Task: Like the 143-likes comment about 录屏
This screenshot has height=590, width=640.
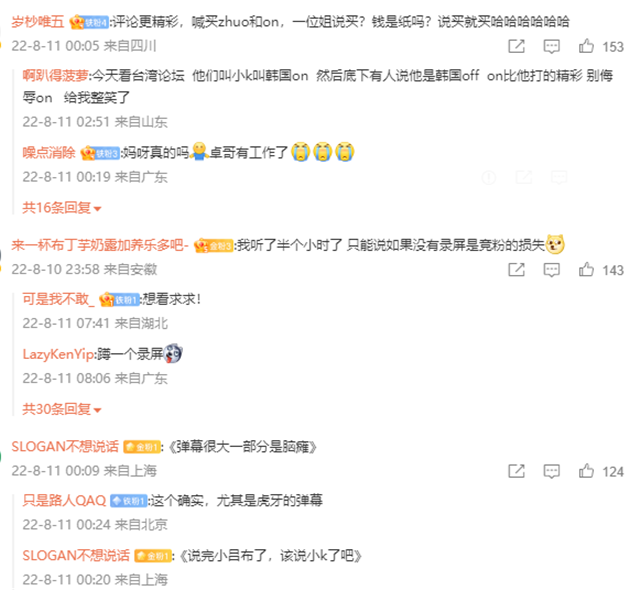Action: coord(586,270)
